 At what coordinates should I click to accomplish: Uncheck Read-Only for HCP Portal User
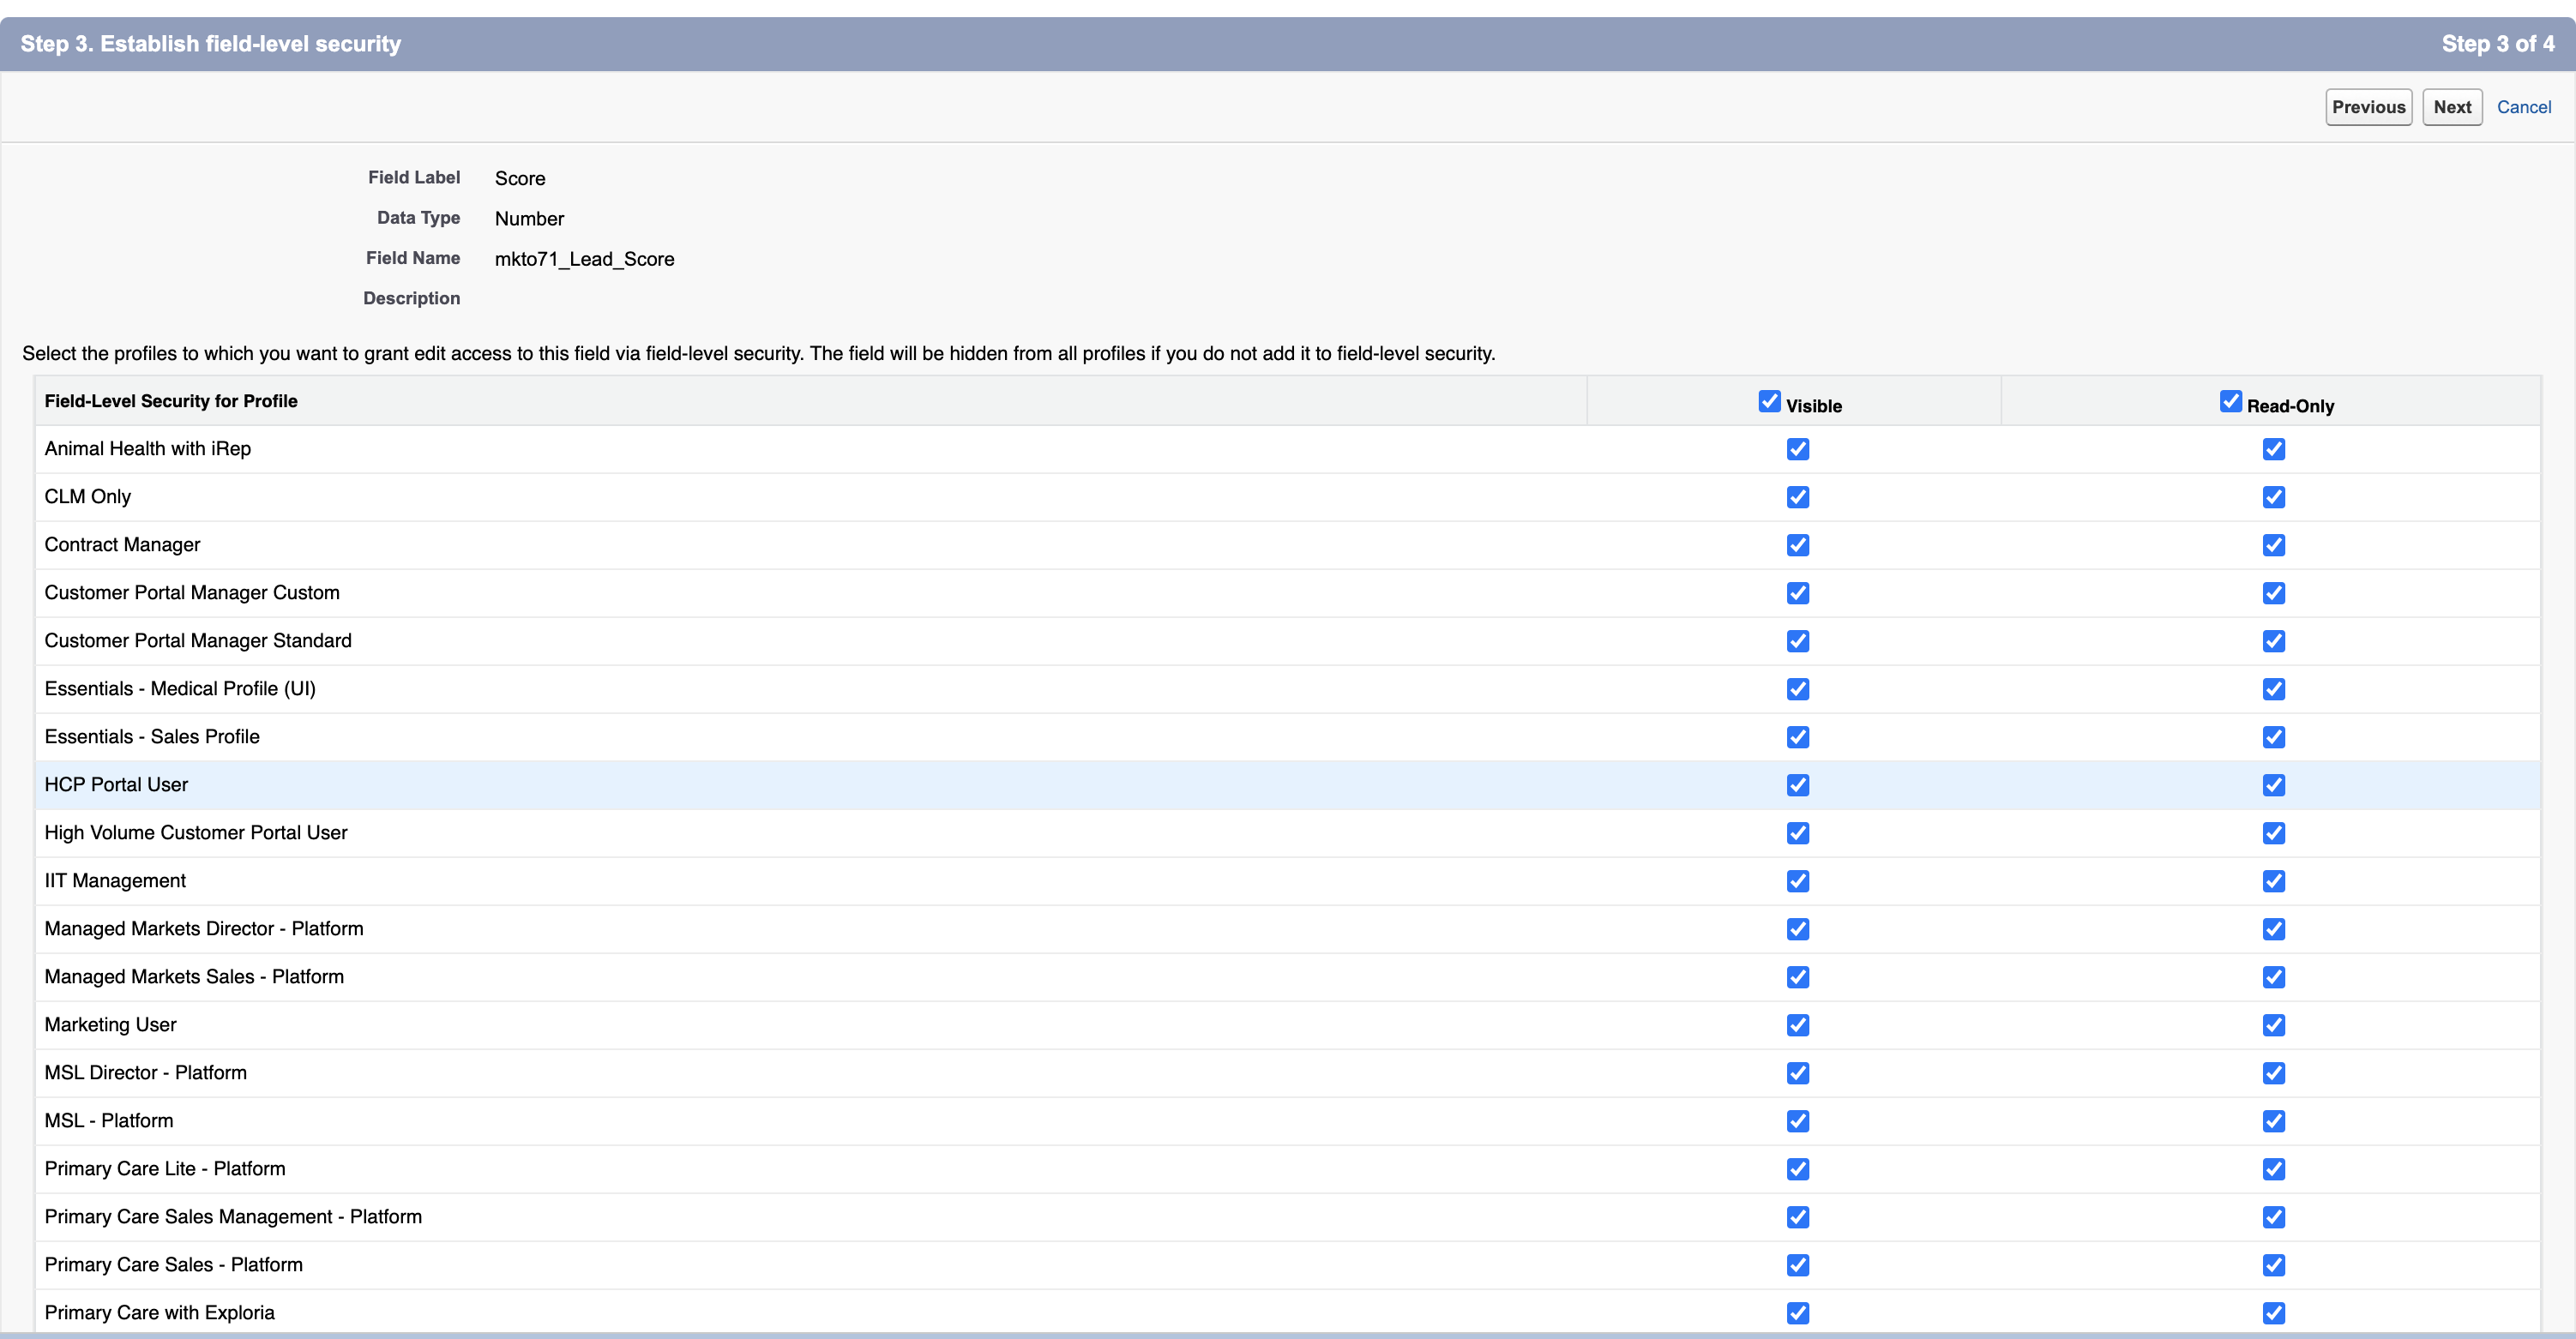click(2273, 785)
